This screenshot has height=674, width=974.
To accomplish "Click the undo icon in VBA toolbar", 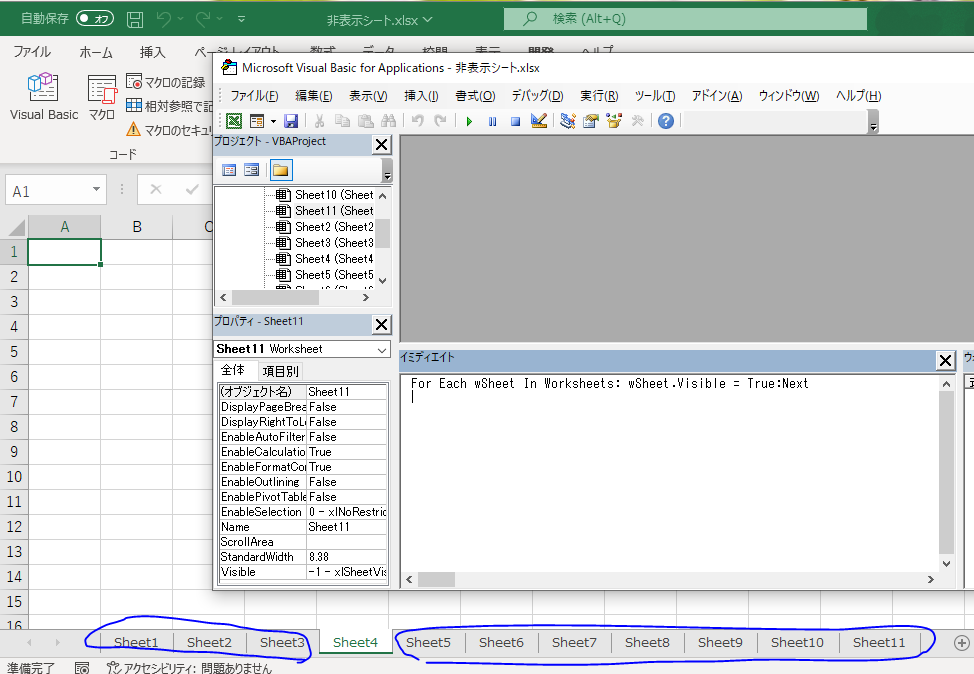I will (x=417, y=121).
